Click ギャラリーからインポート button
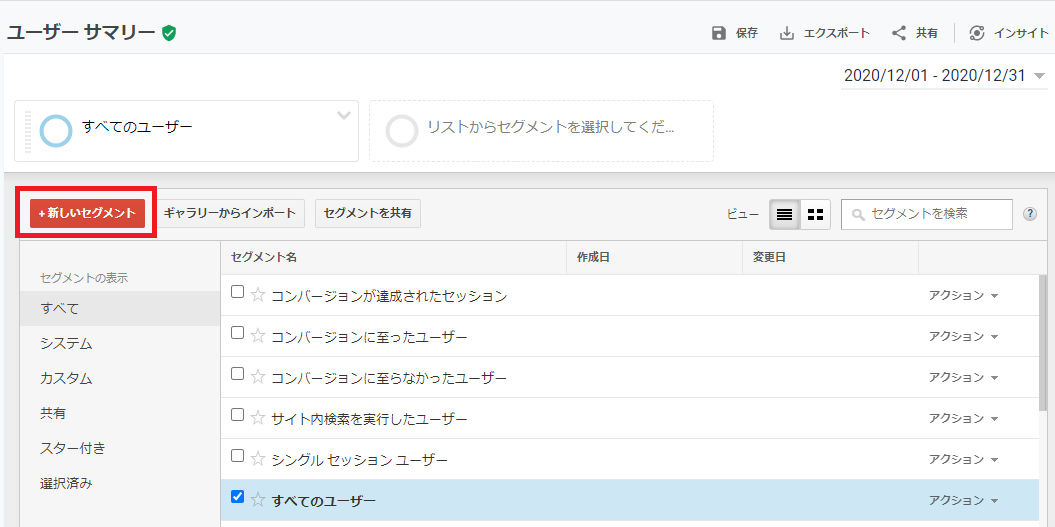 (x=229, y=213)
